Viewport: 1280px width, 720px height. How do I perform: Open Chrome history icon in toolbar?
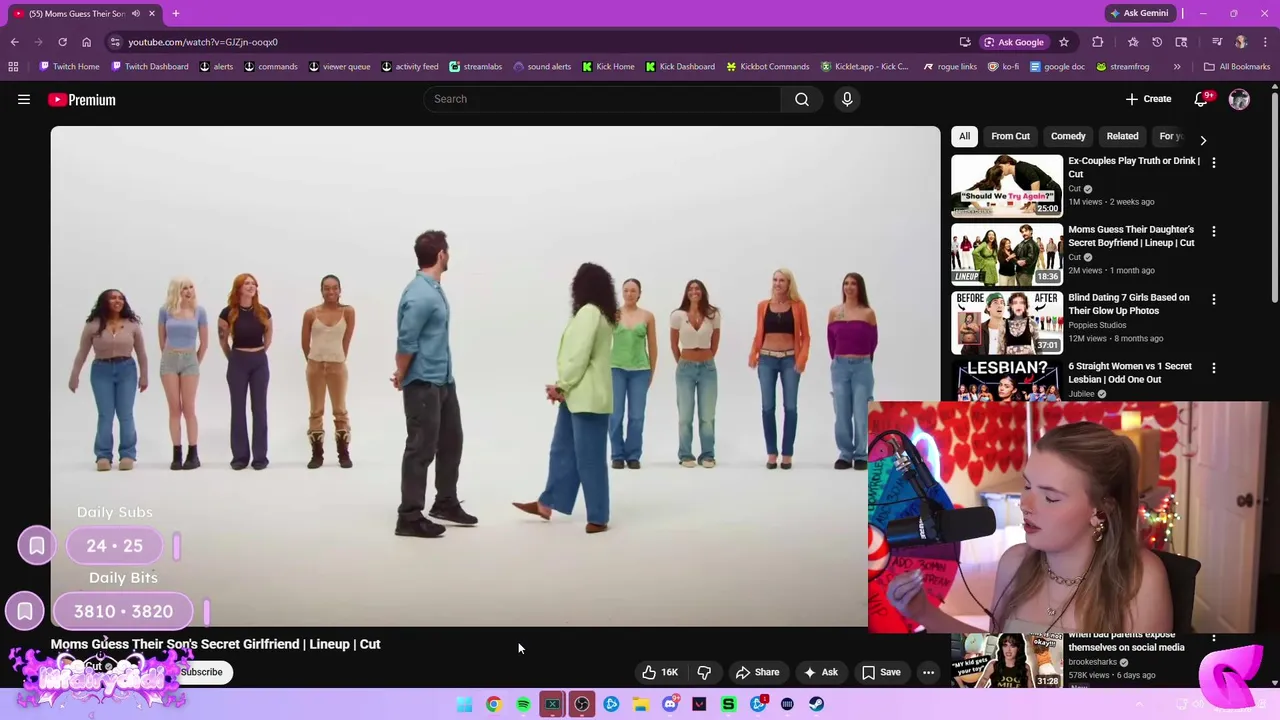point(1157,42)
